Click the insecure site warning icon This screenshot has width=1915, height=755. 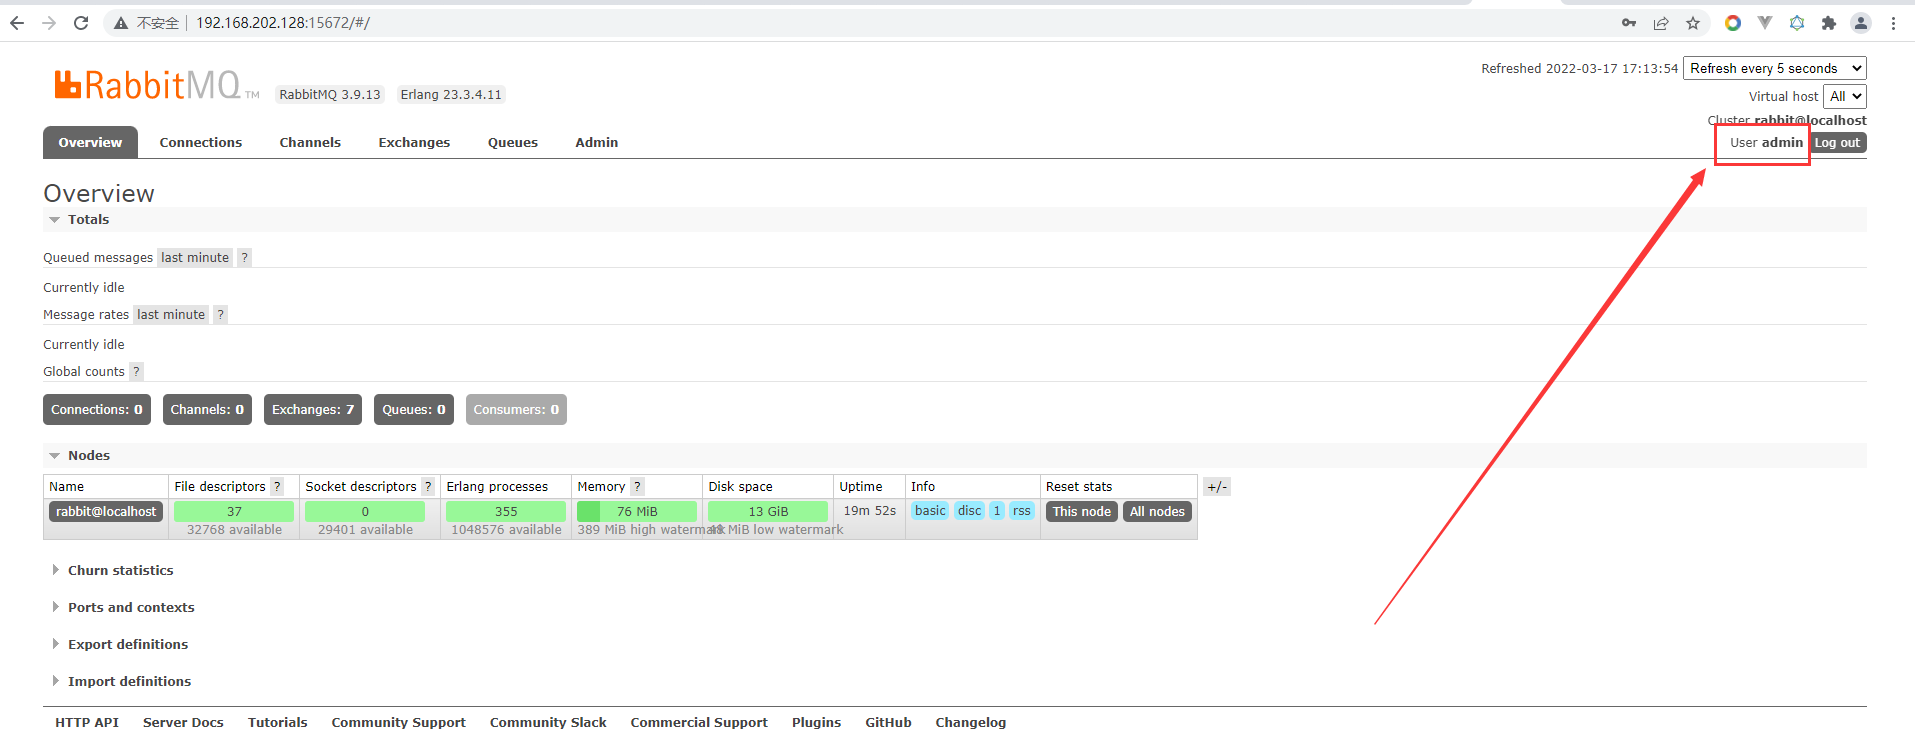click(x=121, y=23)
